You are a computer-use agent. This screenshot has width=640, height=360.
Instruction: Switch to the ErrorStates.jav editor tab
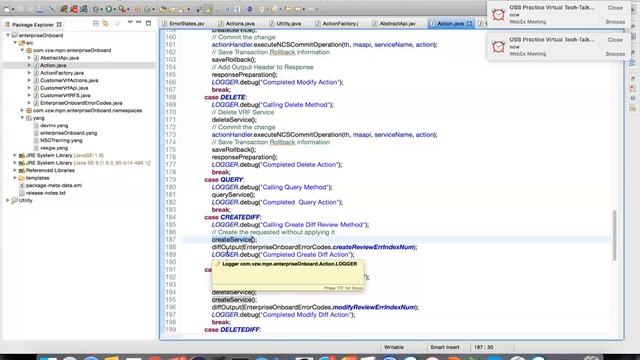[x=183, y=24]
